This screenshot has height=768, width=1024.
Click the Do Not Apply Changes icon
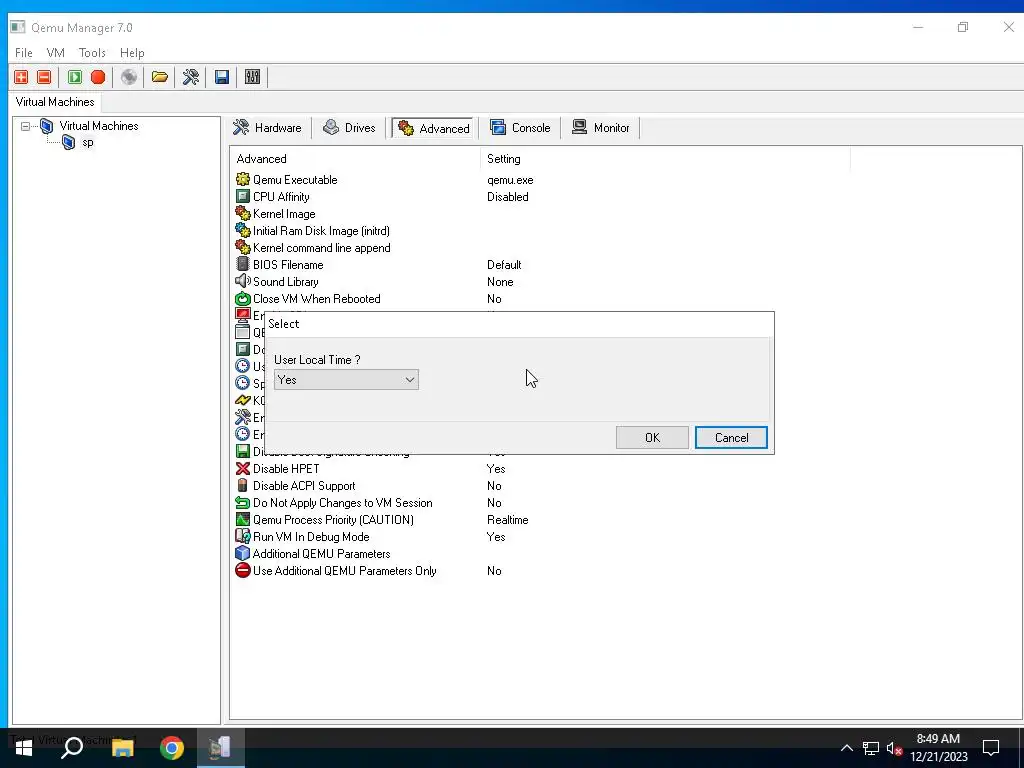click(x=243, y=503)
